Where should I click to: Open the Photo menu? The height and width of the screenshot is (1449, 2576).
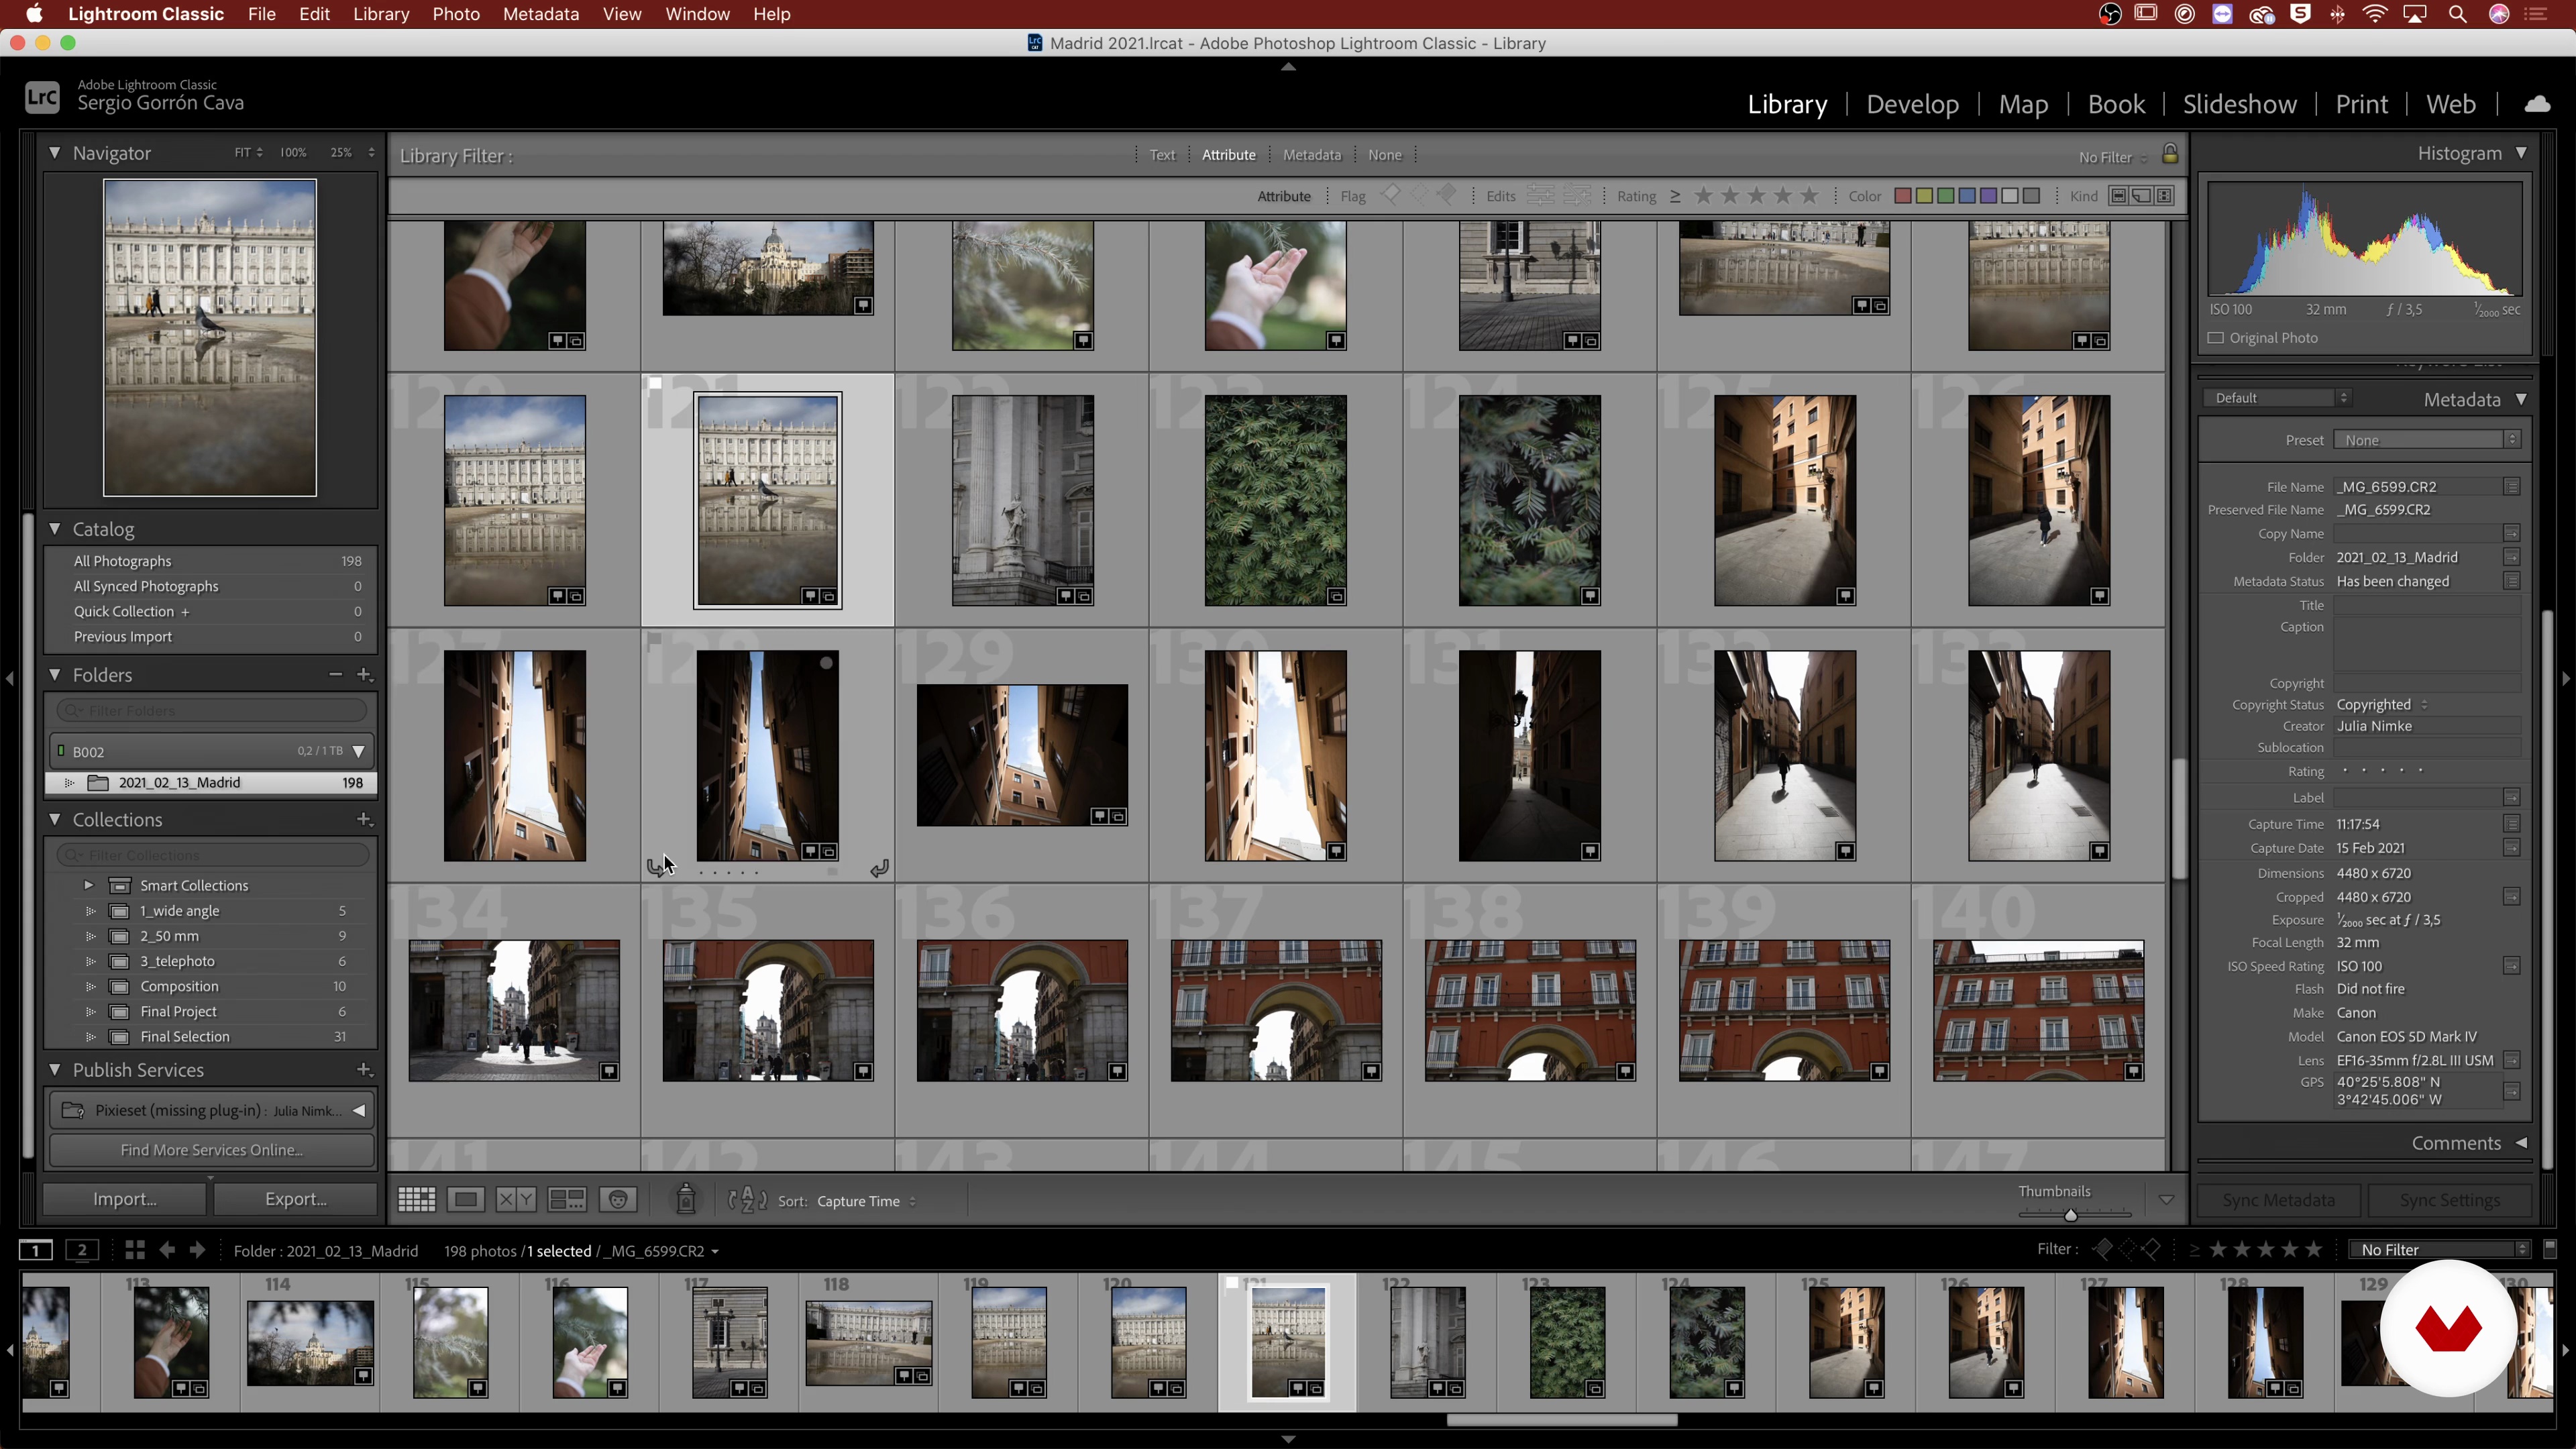coord(456,14)
